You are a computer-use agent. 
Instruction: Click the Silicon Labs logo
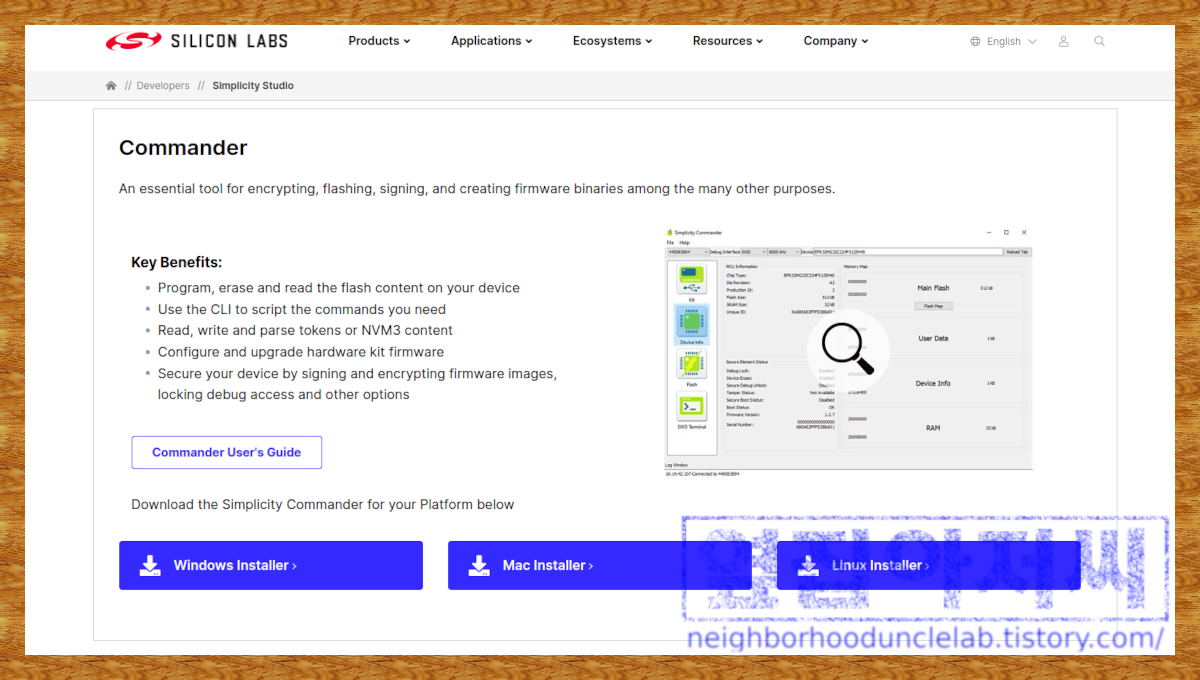coord(196,41)
